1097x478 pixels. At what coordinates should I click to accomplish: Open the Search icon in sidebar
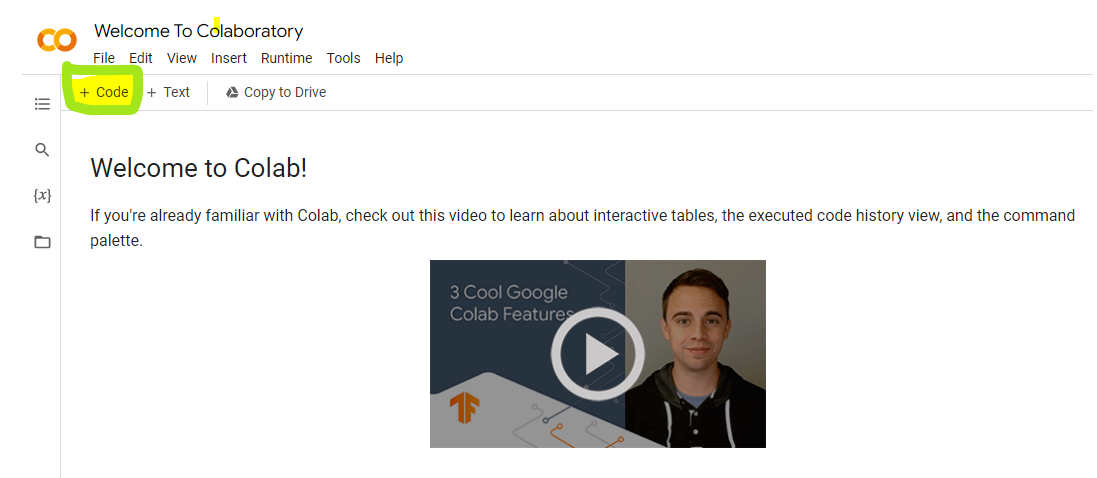coord(42,150)
